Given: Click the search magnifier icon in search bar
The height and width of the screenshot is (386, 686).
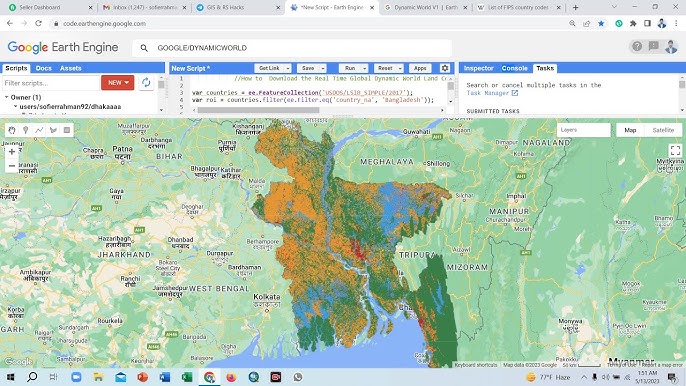Looking at the screenshot, I should [x=144, y=48].
